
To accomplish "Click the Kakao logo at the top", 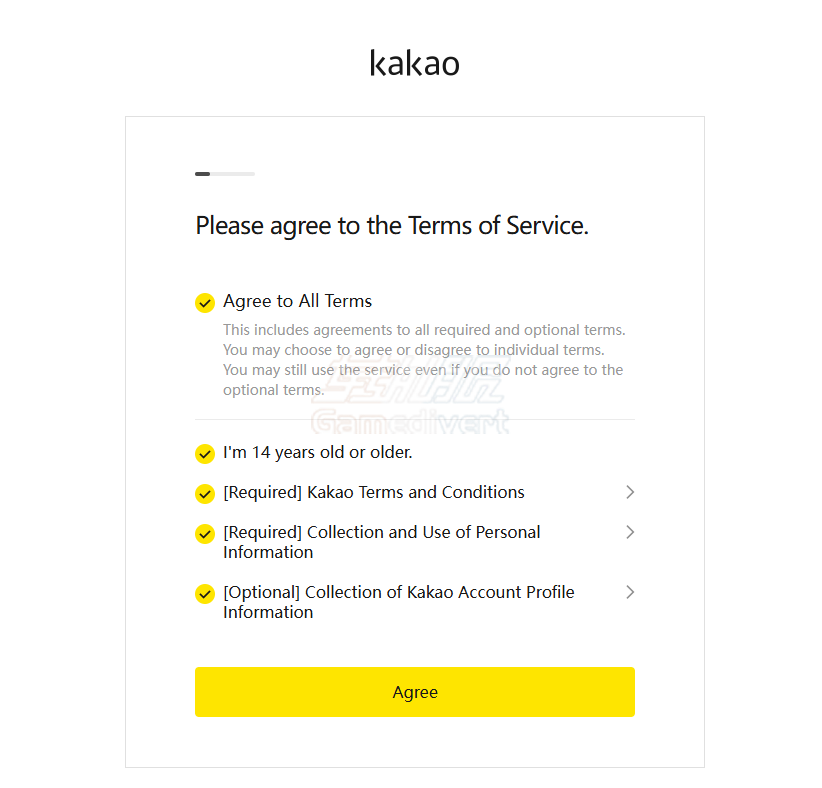I will pos(414,64).
